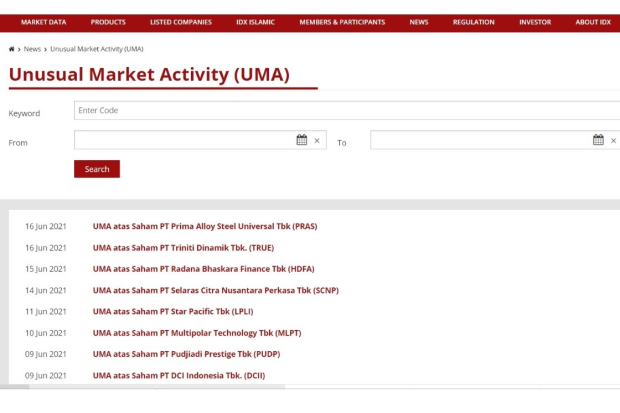Open UMA notice for Multipolar Technology (MLPT)
This screenshot has height=413, width=620.
coord(197,333)
